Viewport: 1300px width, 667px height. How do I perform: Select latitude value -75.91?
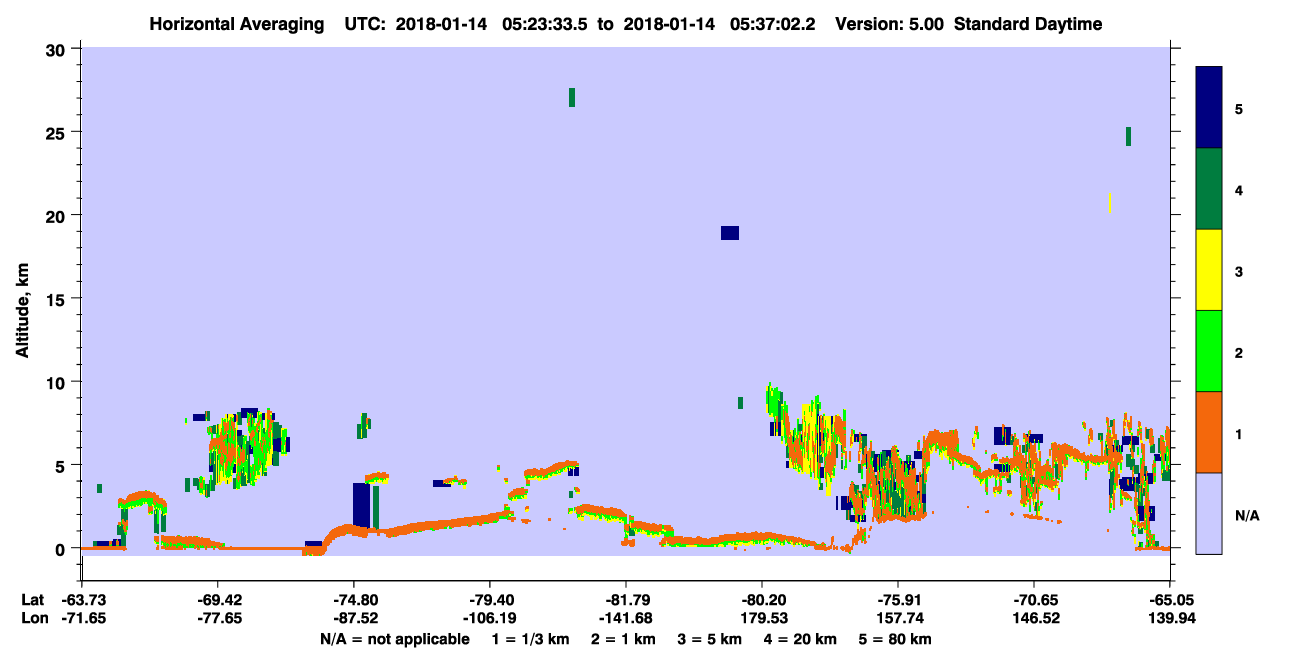pyautogui.click(x=898, y=600)
